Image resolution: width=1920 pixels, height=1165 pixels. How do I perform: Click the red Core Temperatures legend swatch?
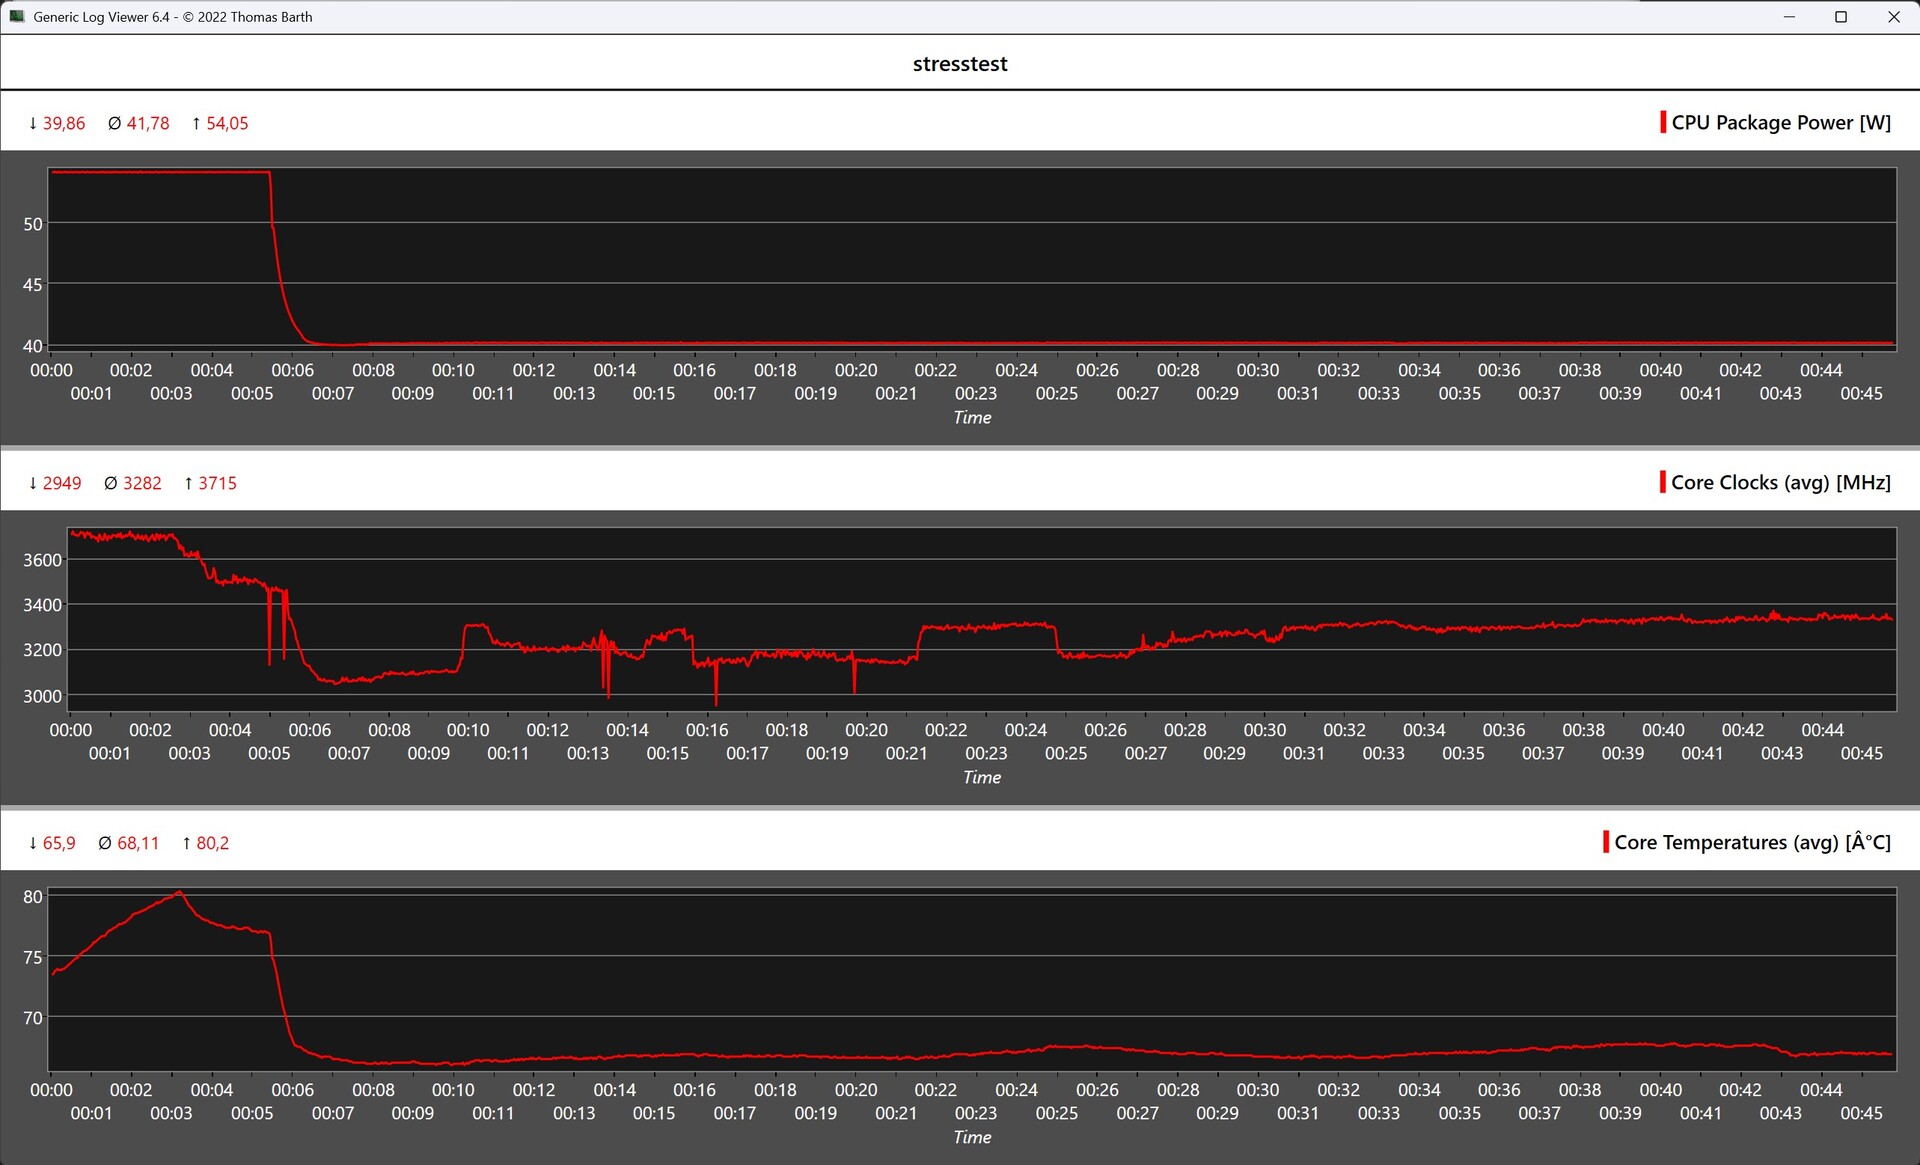(x=1605, y=842)
